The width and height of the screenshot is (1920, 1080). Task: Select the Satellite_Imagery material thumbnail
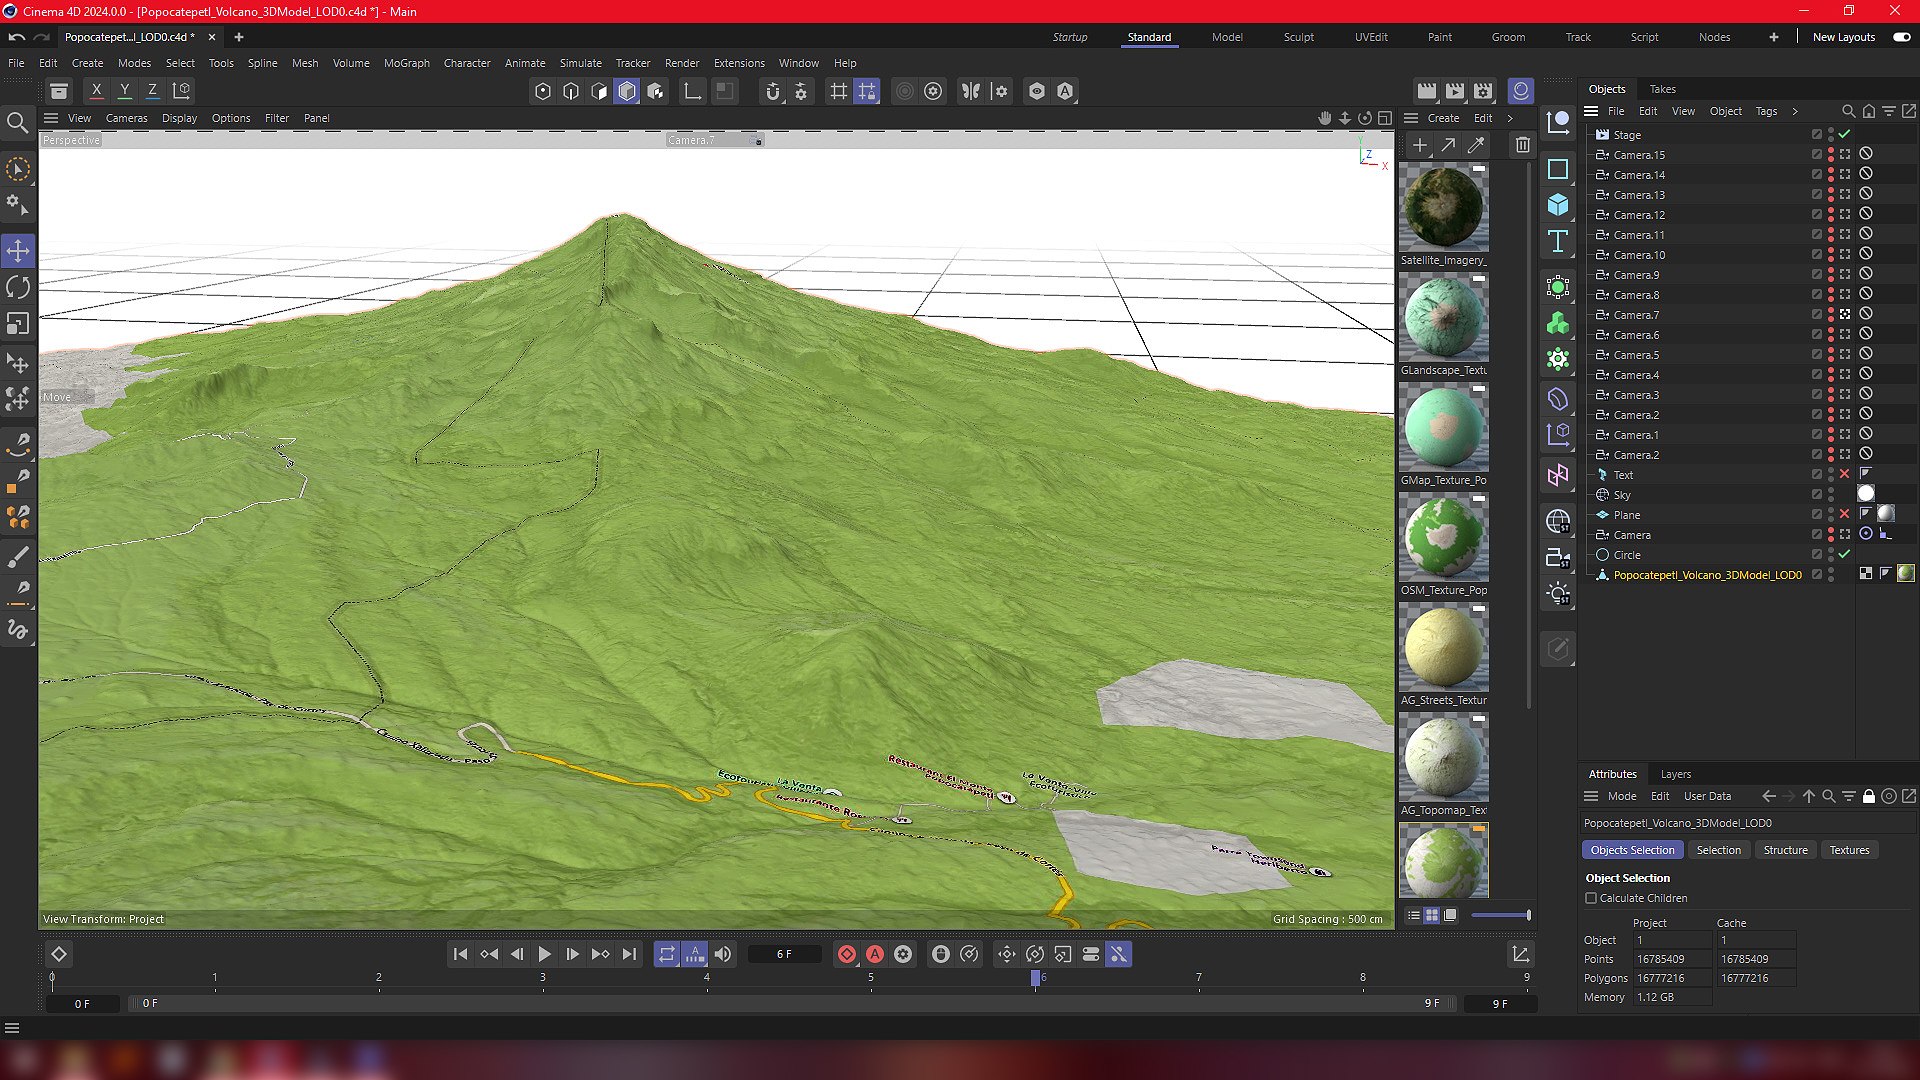click(1443, 208)
